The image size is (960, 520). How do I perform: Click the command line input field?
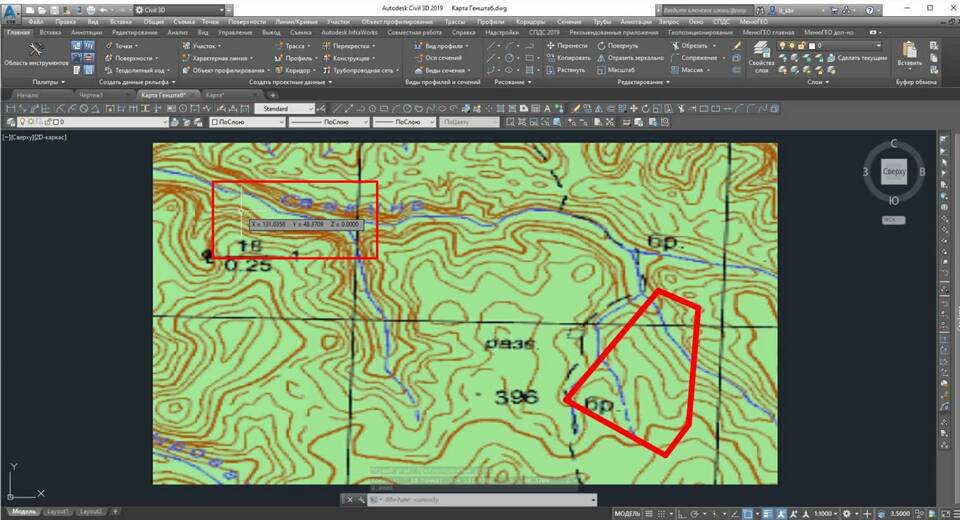tap(470, 499)
